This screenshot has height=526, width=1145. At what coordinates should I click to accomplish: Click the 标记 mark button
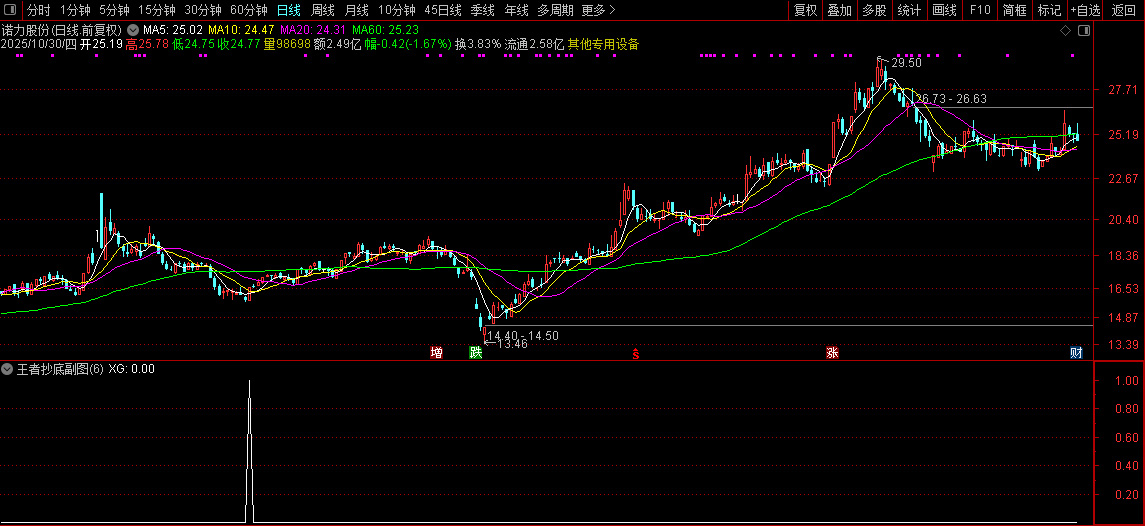point(1049,10)
